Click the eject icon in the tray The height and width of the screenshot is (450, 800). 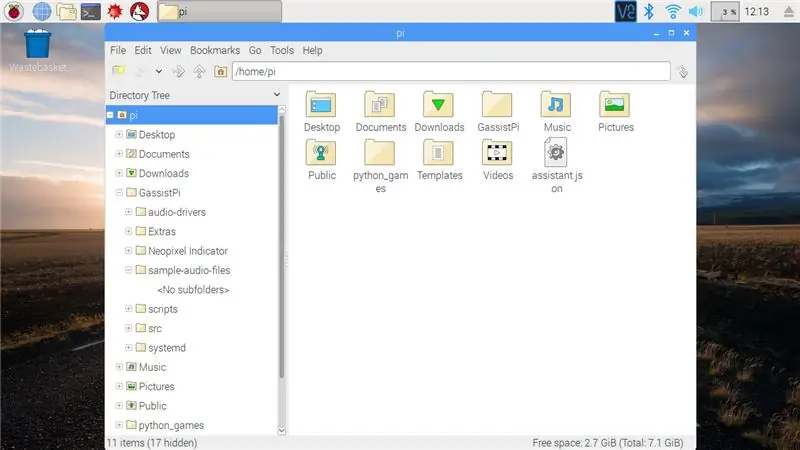pyautogui.click(x=788, y=12)
